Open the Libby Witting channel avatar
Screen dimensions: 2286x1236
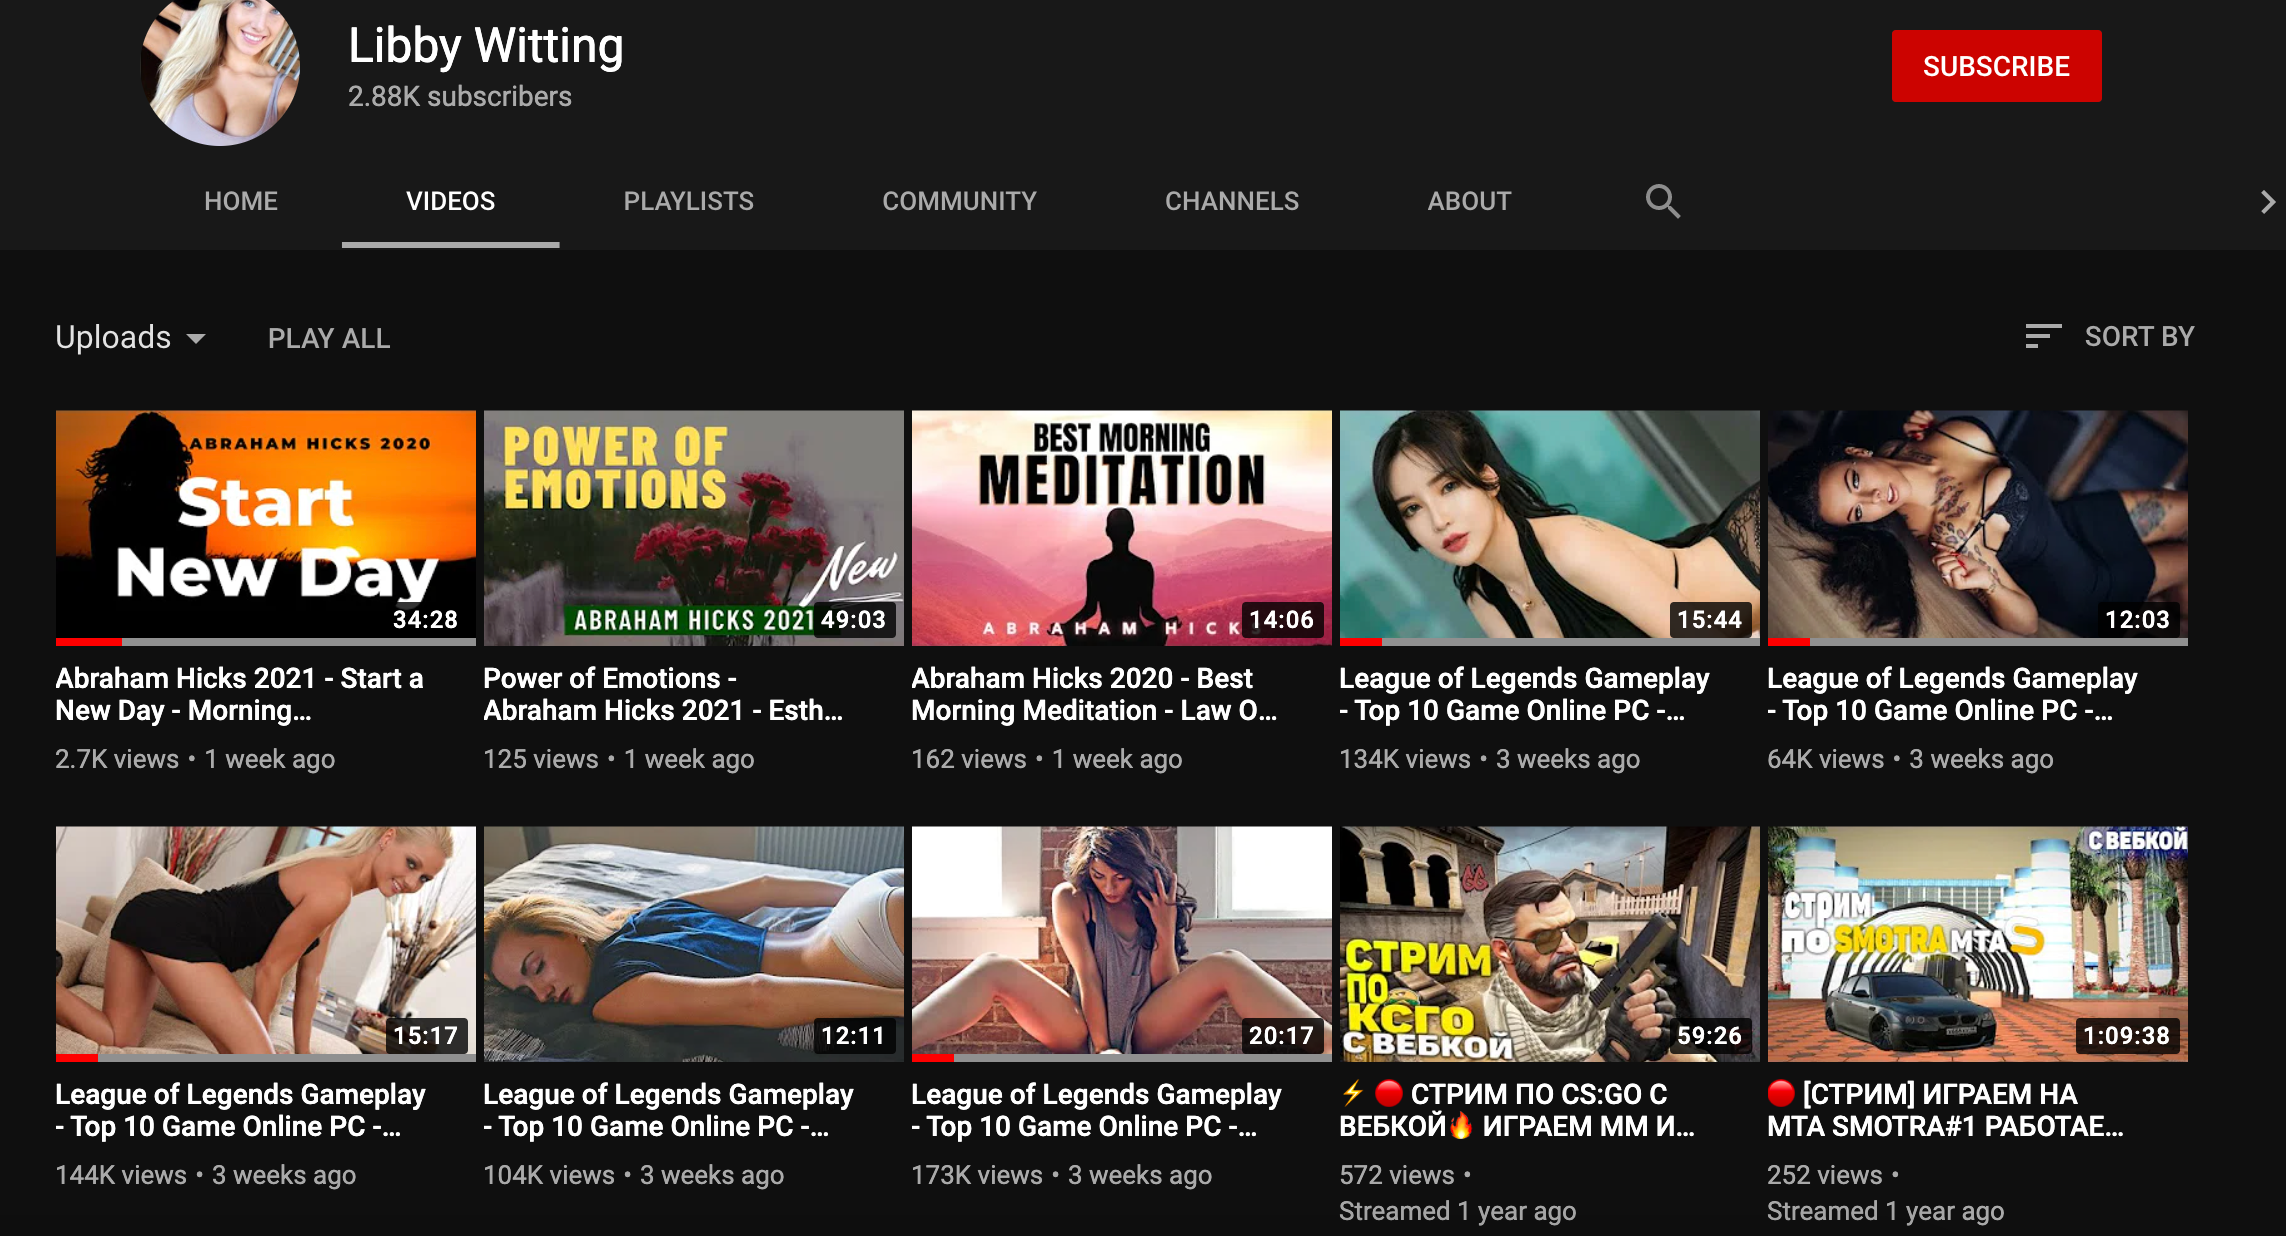220,68
